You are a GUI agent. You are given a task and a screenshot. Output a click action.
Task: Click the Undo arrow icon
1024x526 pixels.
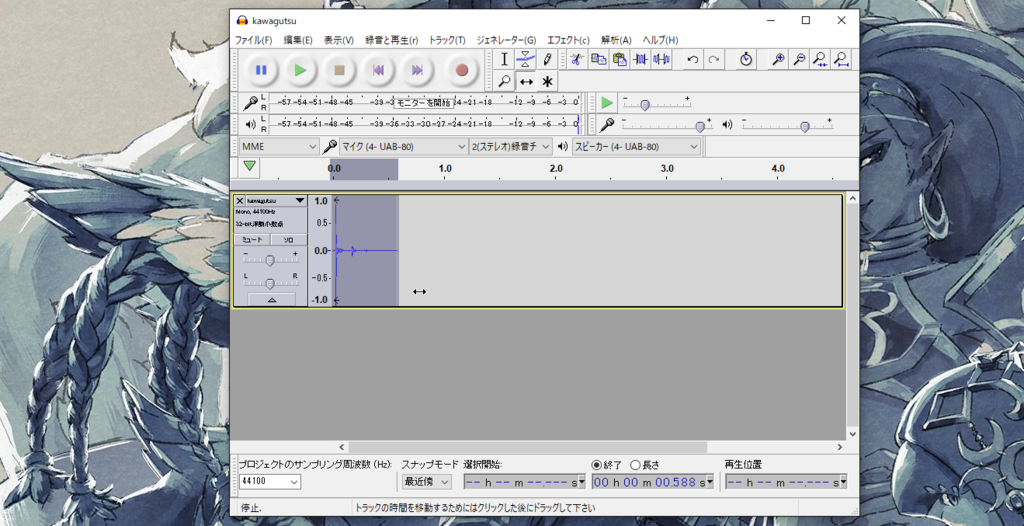[x=693, y=59]
